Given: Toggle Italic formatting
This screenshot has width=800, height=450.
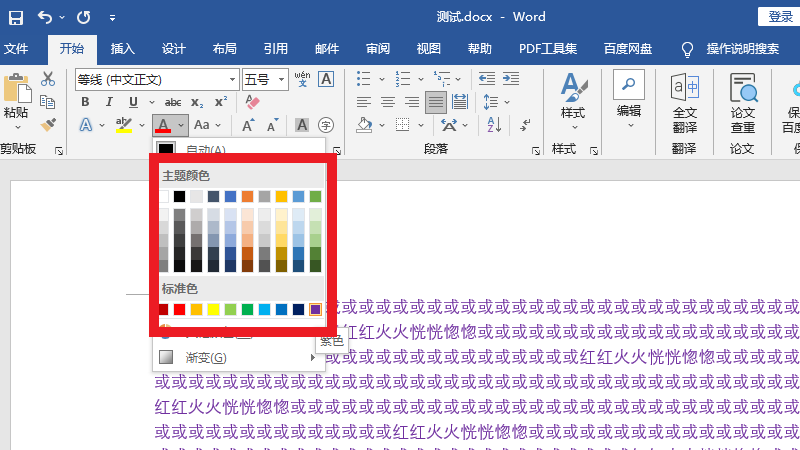Looking at the screenshot, I should click(x=109, y=102).
